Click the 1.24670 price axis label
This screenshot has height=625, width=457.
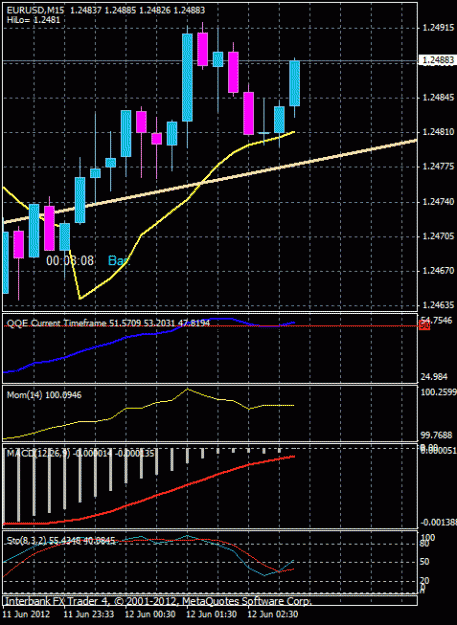(438, 271)
